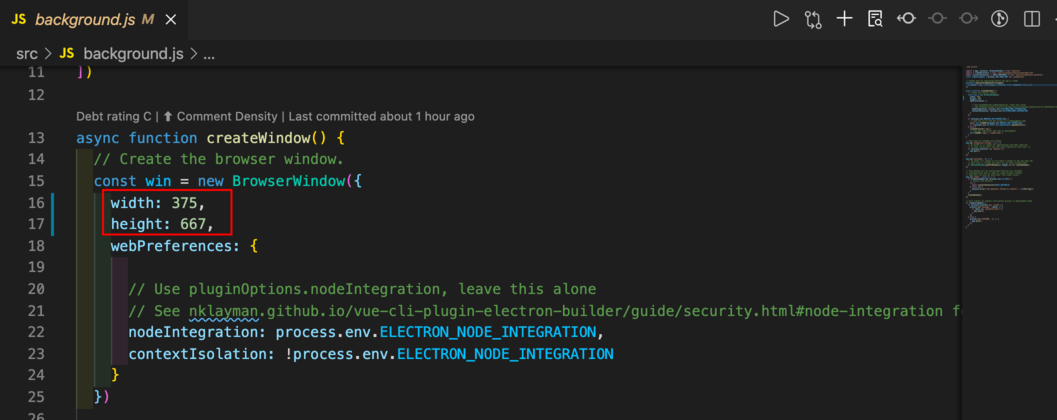This screenshot has height=420, width=1057.
Task: Click the middle grayed commit circle icon
Action: point(937,19)
